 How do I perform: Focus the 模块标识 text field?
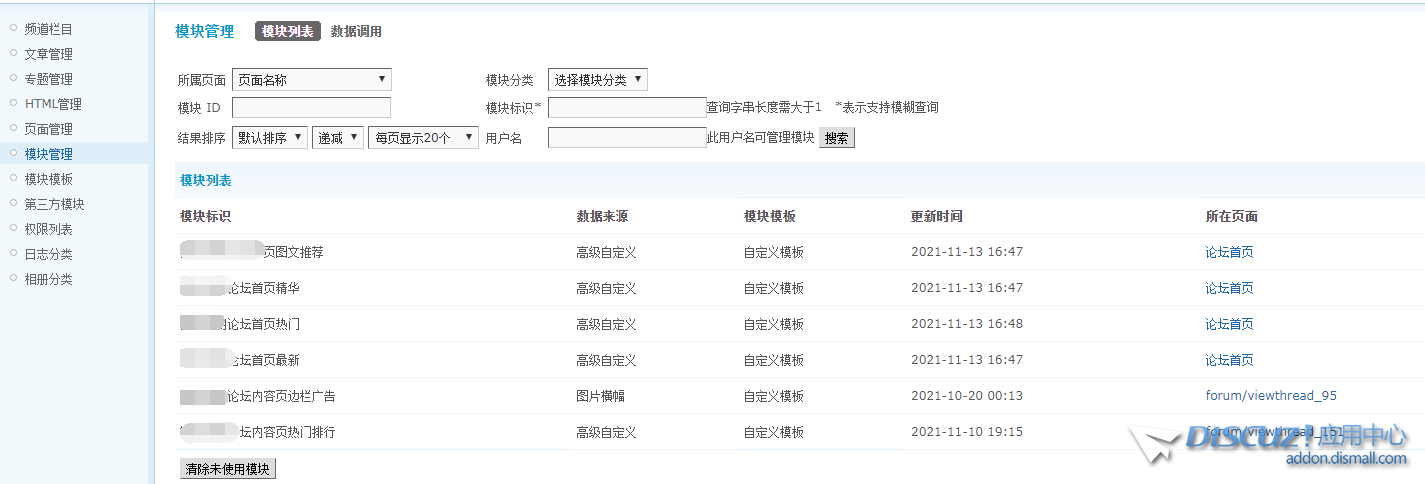coord(627,108)
